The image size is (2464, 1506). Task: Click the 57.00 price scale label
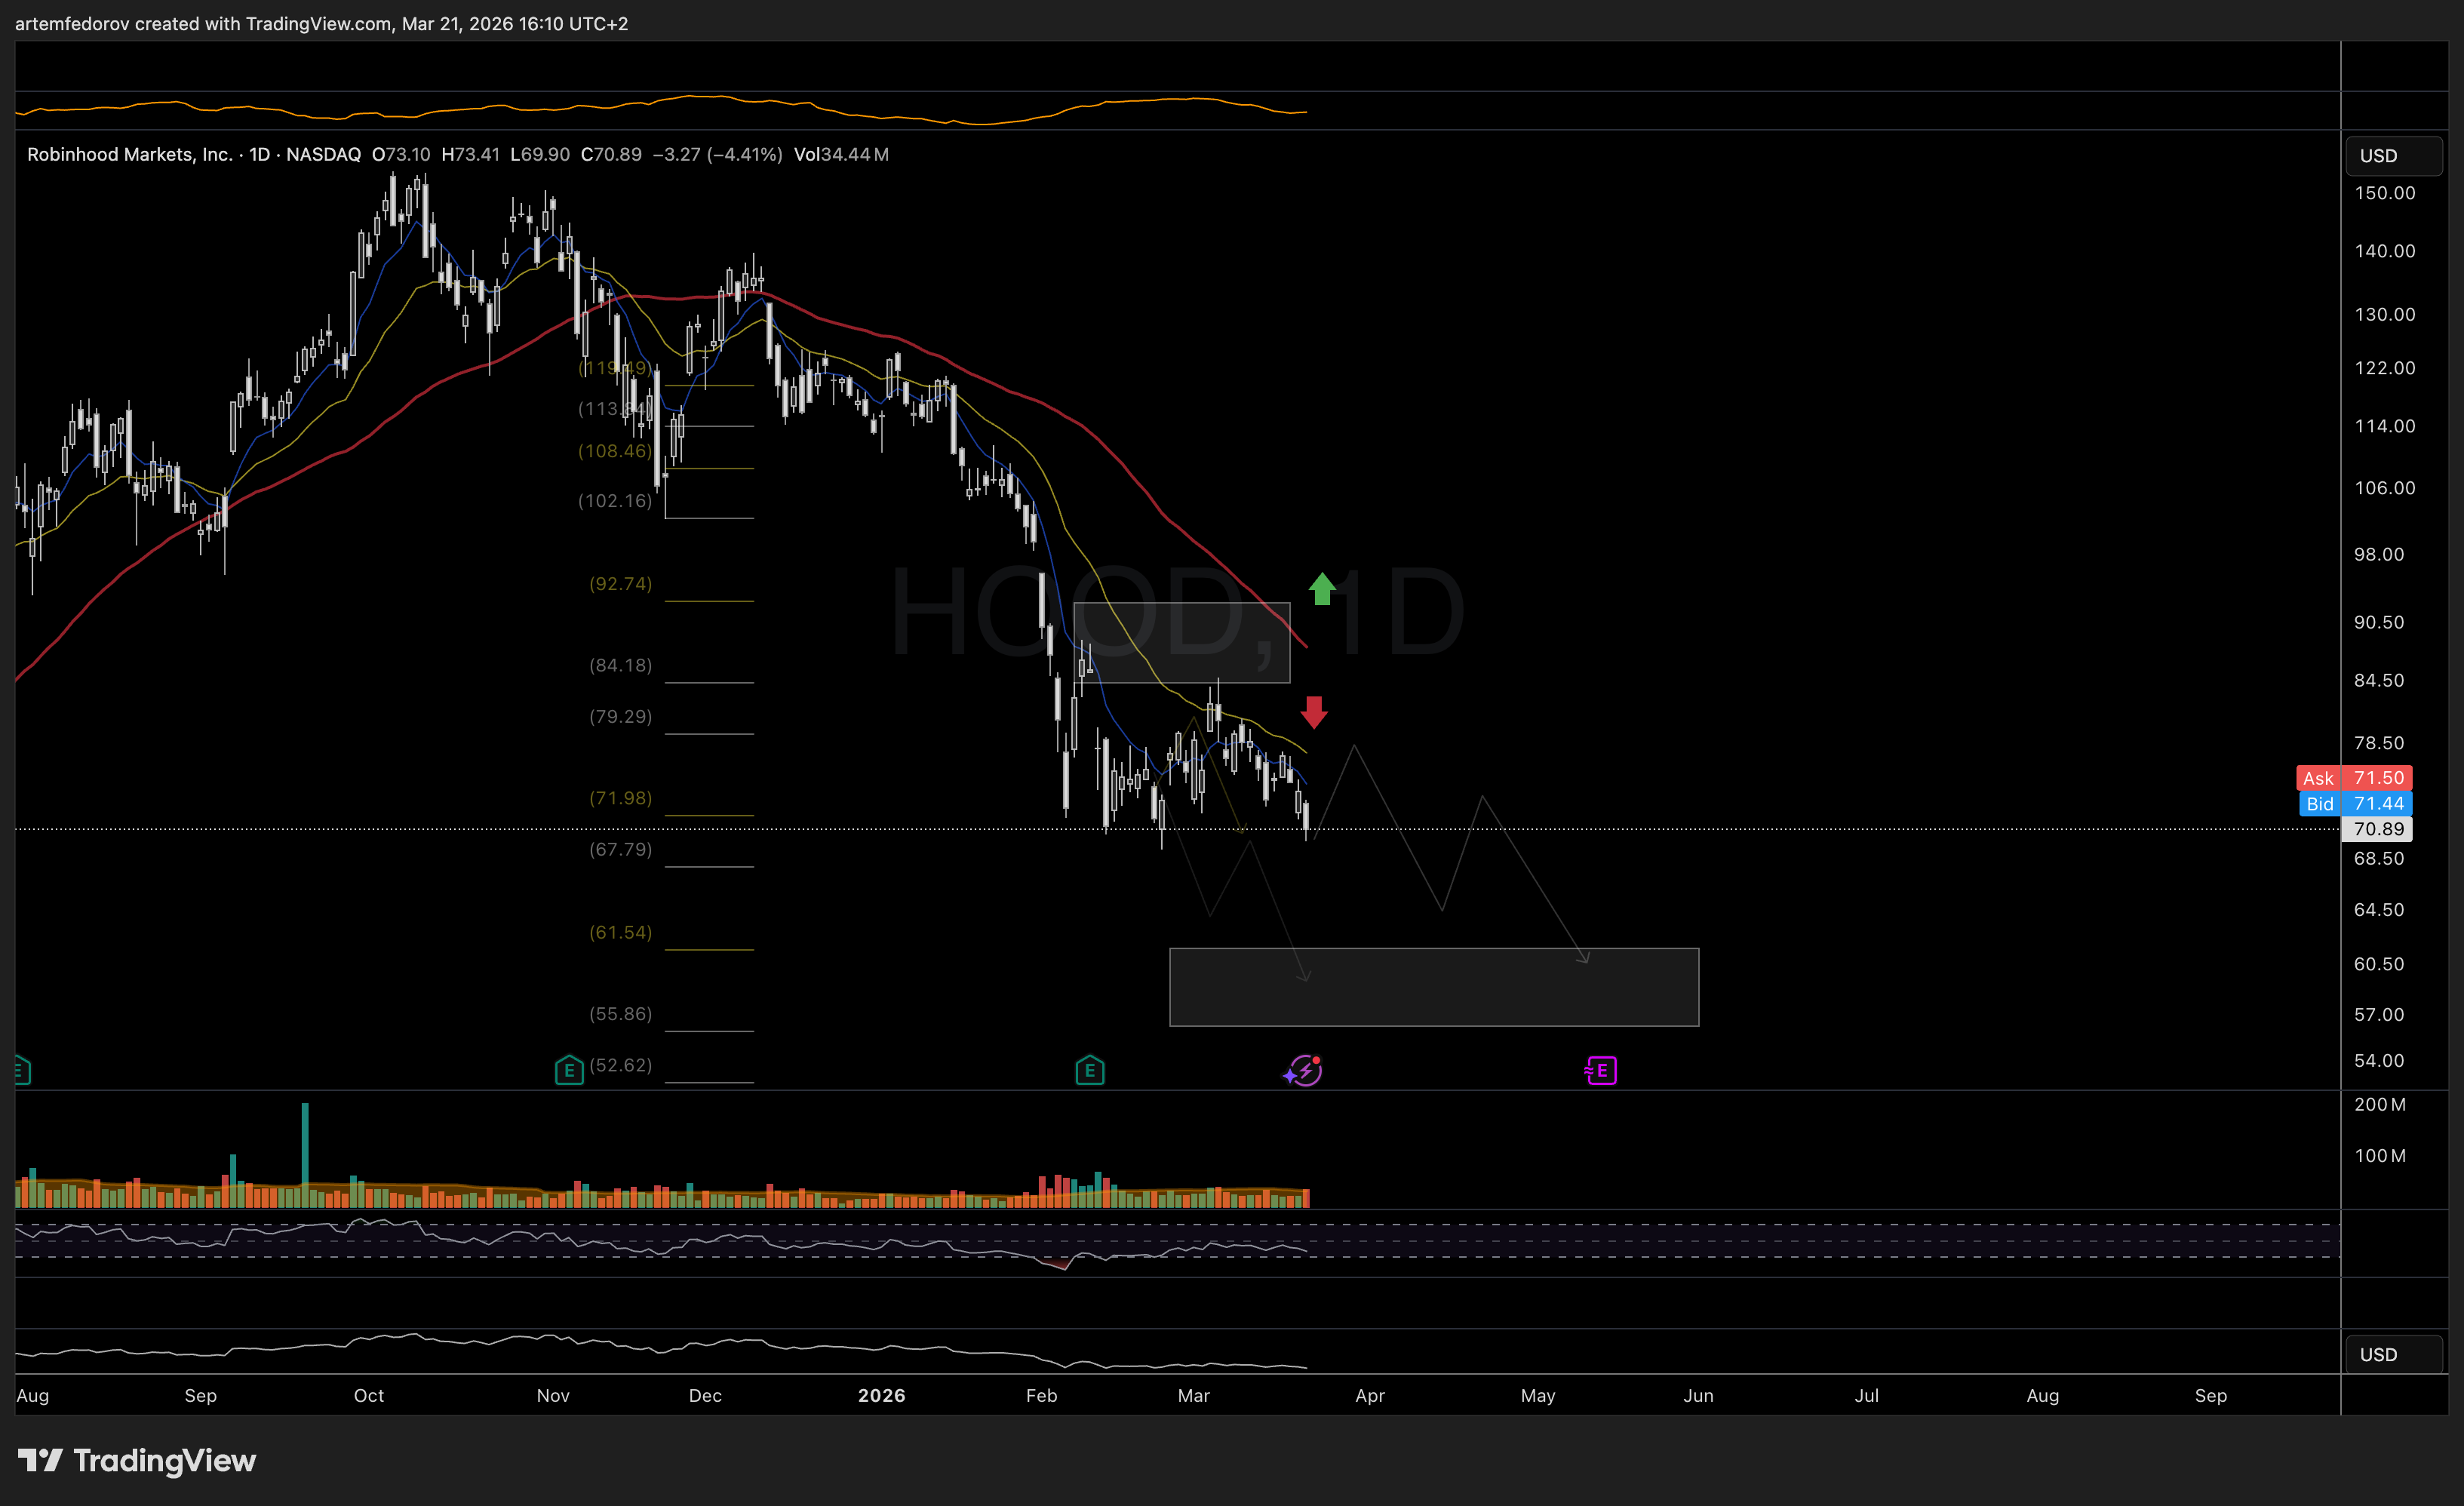pos(2379,1015)
